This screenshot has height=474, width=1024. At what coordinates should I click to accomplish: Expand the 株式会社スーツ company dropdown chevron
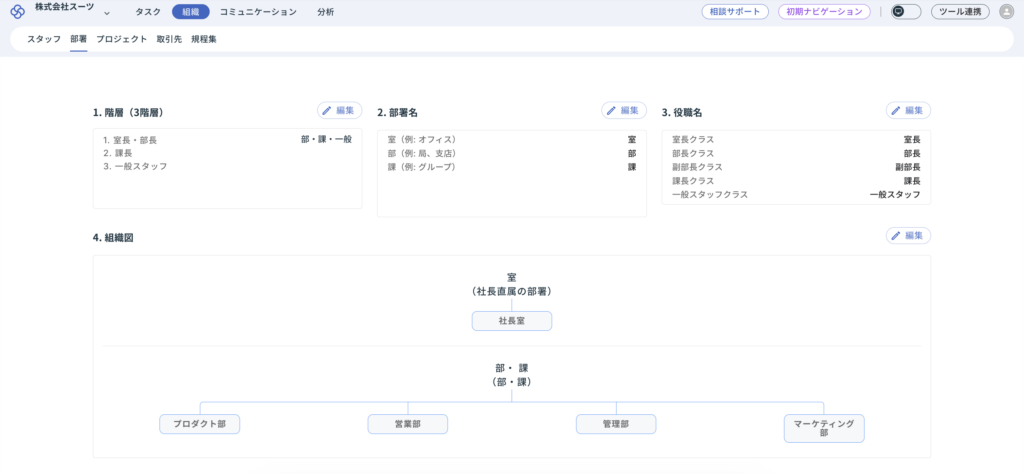point(107,13)
